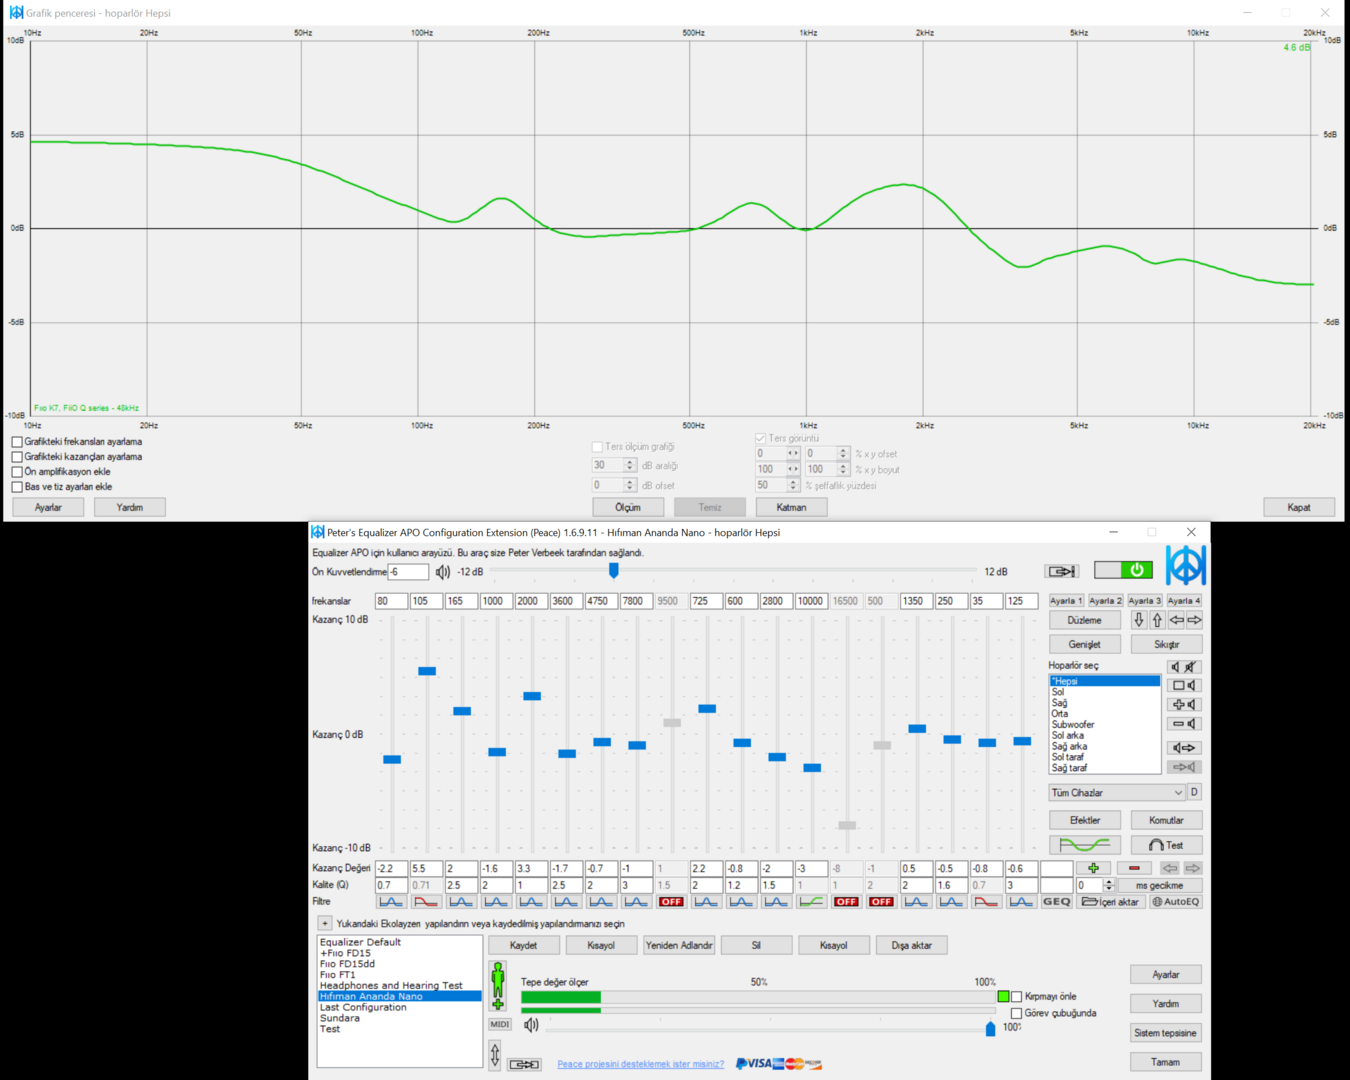The image size is (1350, 1080).
Task: Click the speaker icon beside the pre-amp value
Action: [443, 572]
